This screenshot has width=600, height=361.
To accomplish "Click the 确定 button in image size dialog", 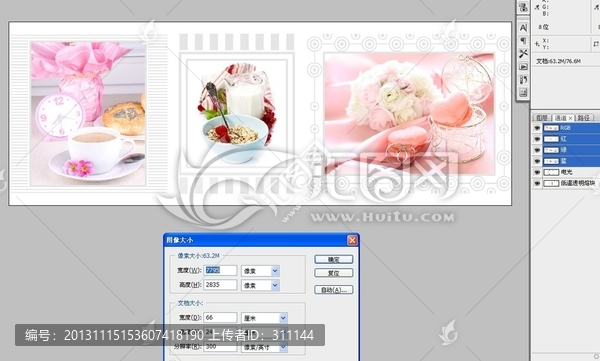I will click(x=334, y=260).
